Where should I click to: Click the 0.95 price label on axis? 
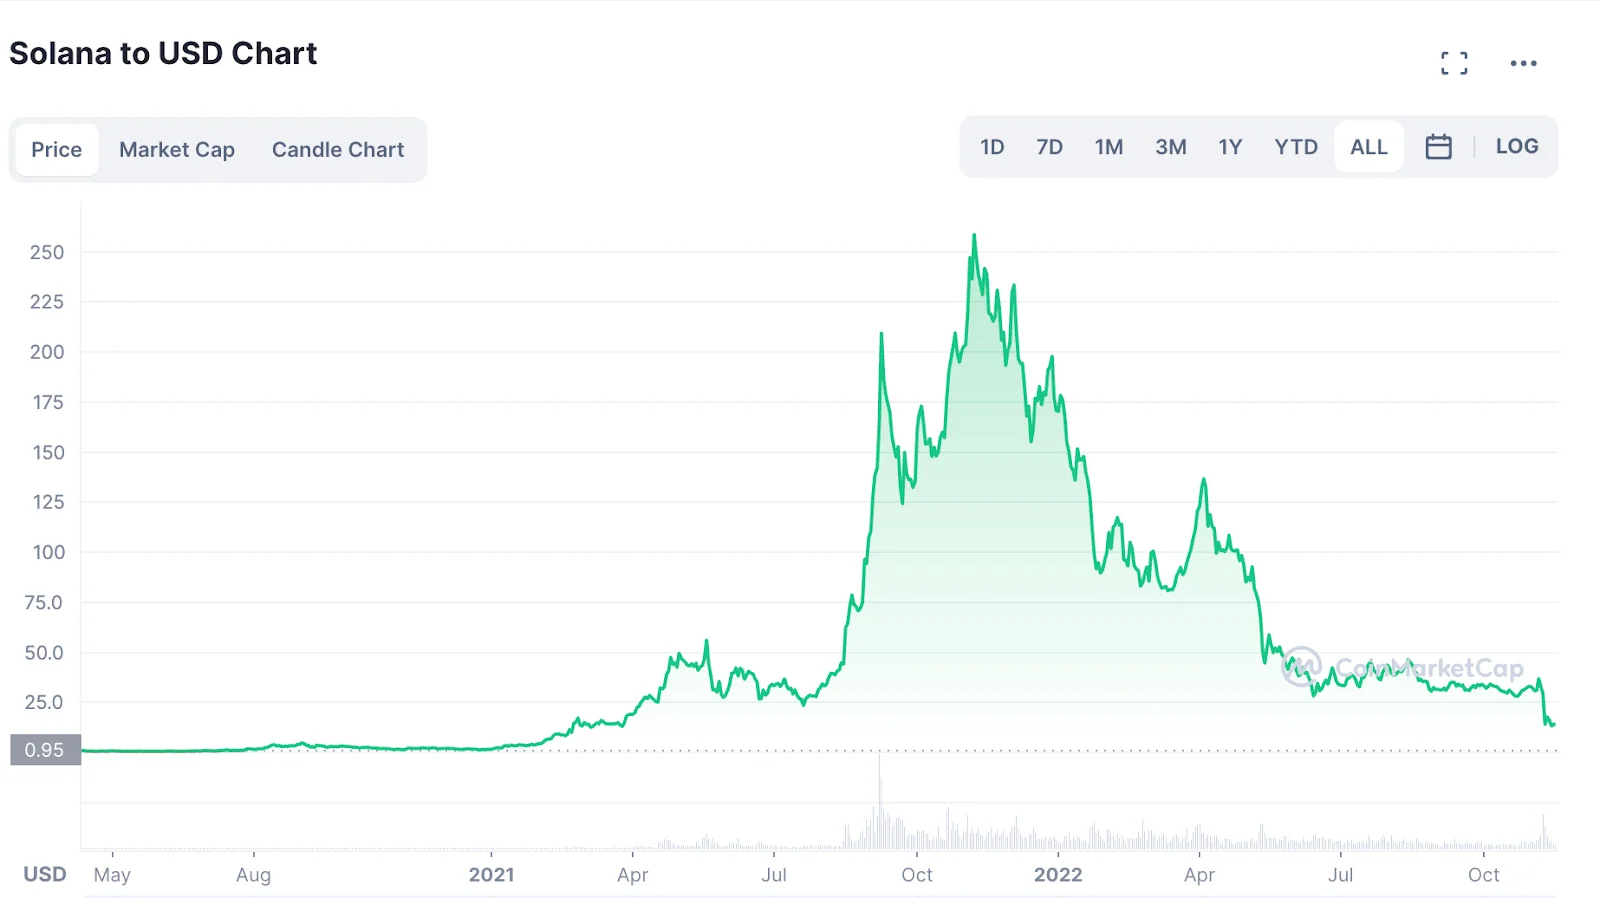tap(45, 750)
